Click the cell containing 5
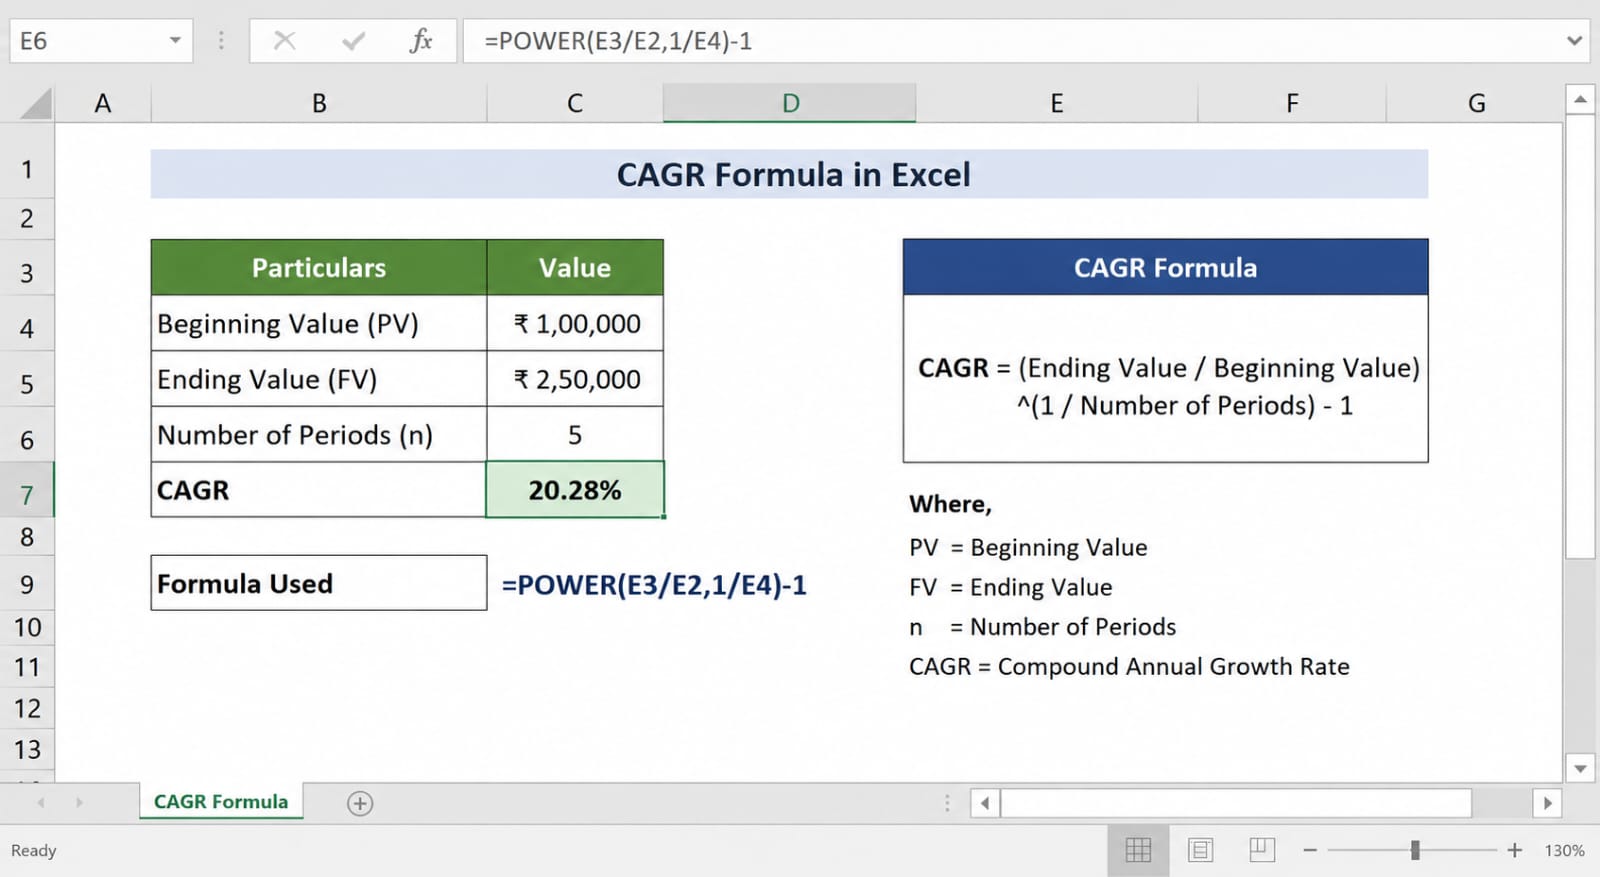Screen dimensions: 1600x877 [575, 434]
